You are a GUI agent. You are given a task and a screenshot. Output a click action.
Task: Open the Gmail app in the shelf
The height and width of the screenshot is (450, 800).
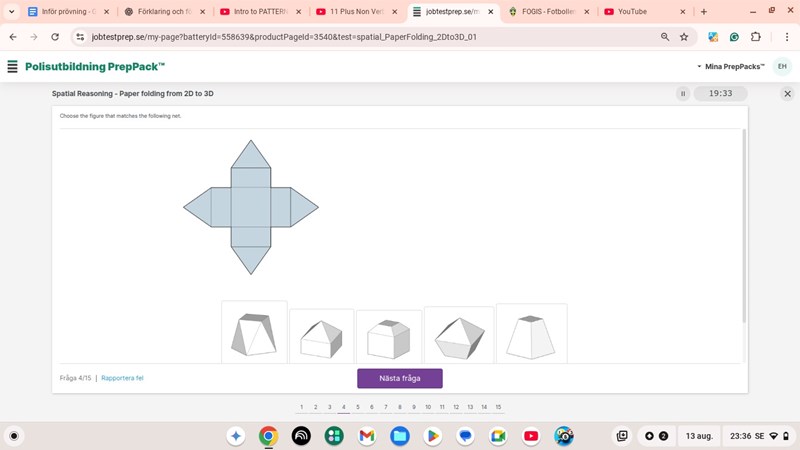point(367,436)
